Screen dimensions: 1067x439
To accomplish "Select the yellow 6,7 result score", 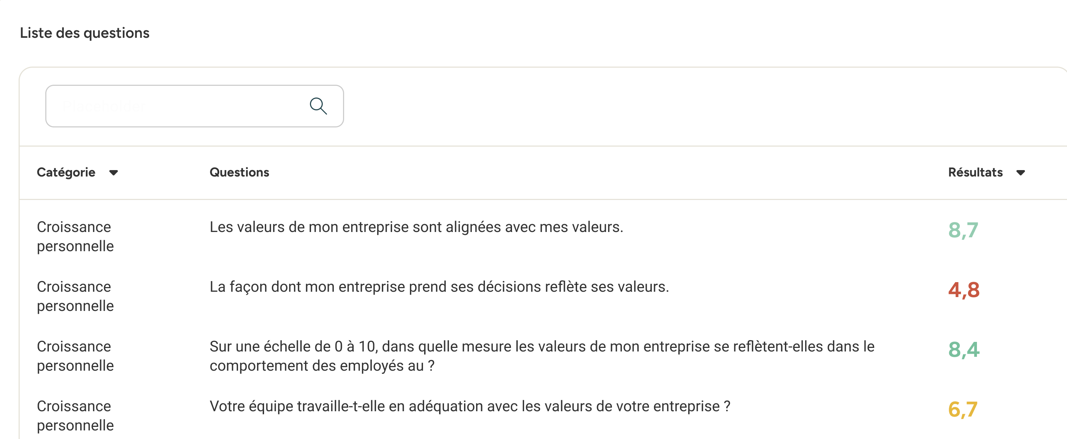I will pos(963,410).
